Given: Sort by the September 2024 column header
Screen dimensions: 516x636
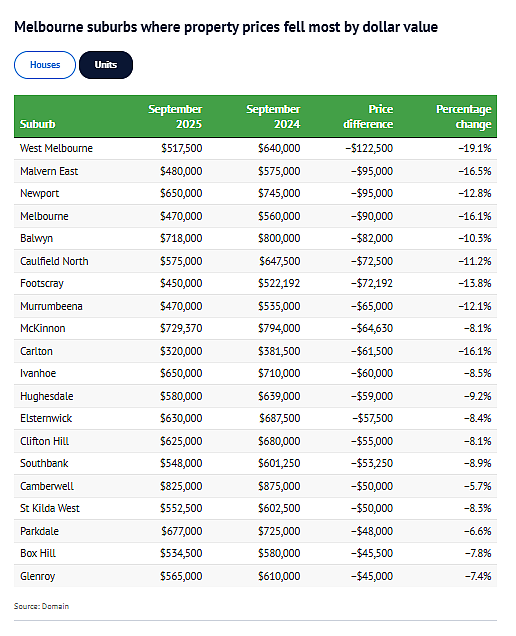Looking at the screenshot, I should click(x=273, y=116).
